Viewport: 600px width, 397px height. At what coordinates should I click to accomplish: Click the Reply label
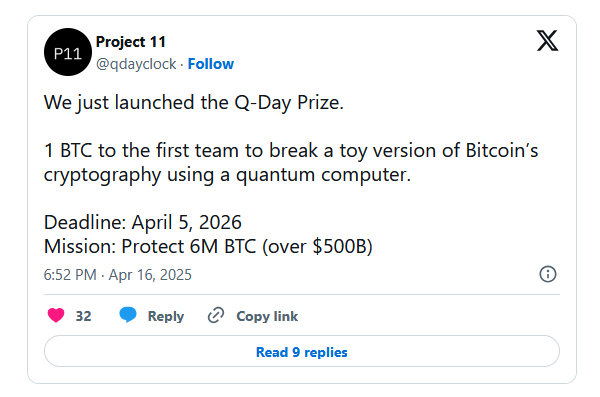coord(166,316)
